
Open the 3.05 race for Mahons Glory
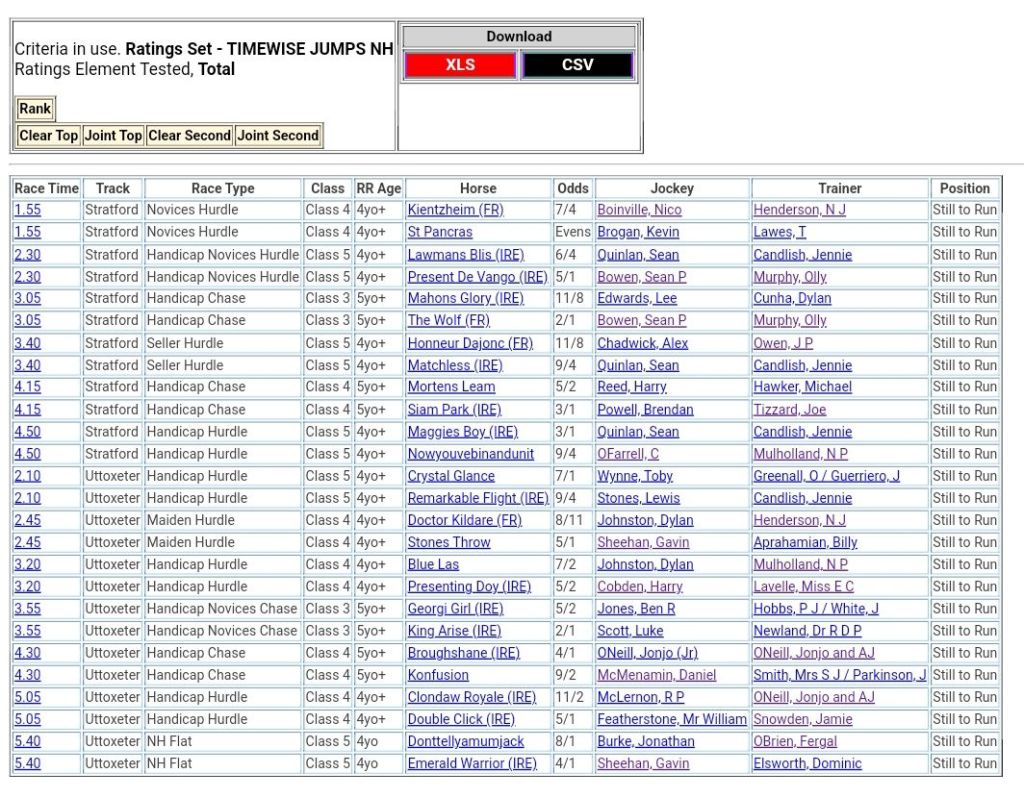click(27, 298)
